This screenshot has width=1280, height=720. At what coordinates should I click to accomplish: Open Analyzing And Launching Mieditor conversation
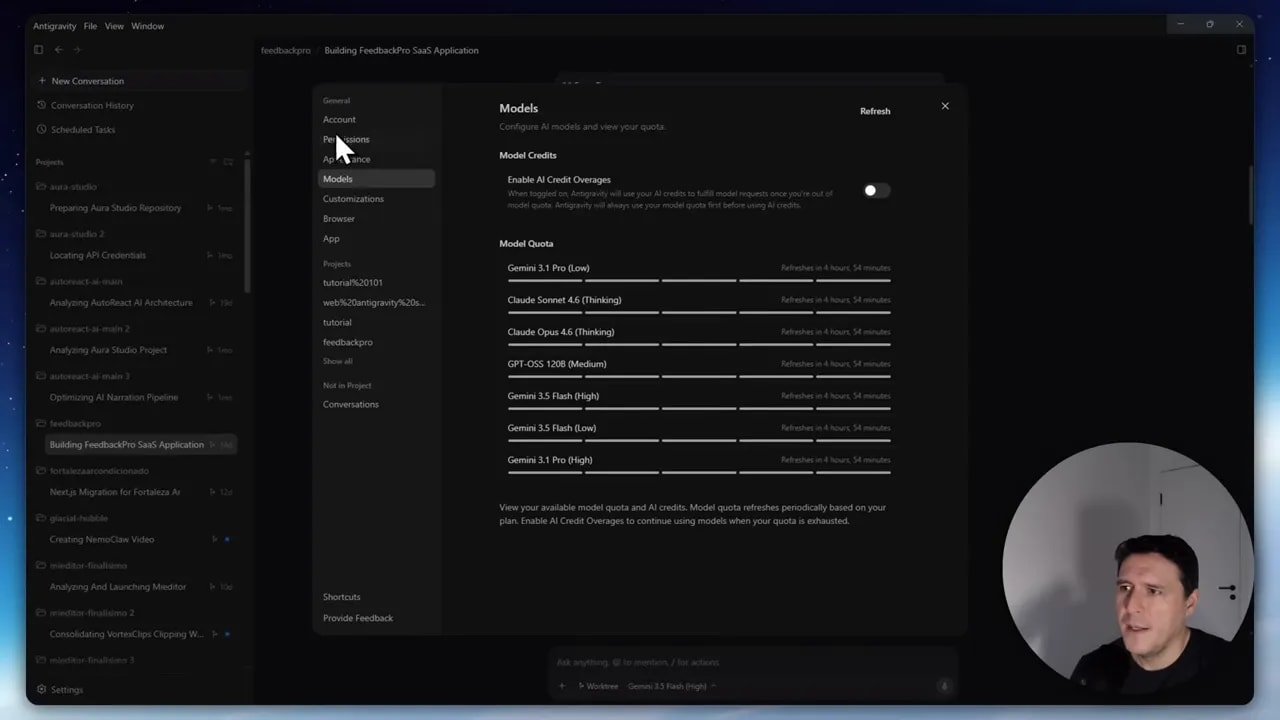(x=118, y=587)
